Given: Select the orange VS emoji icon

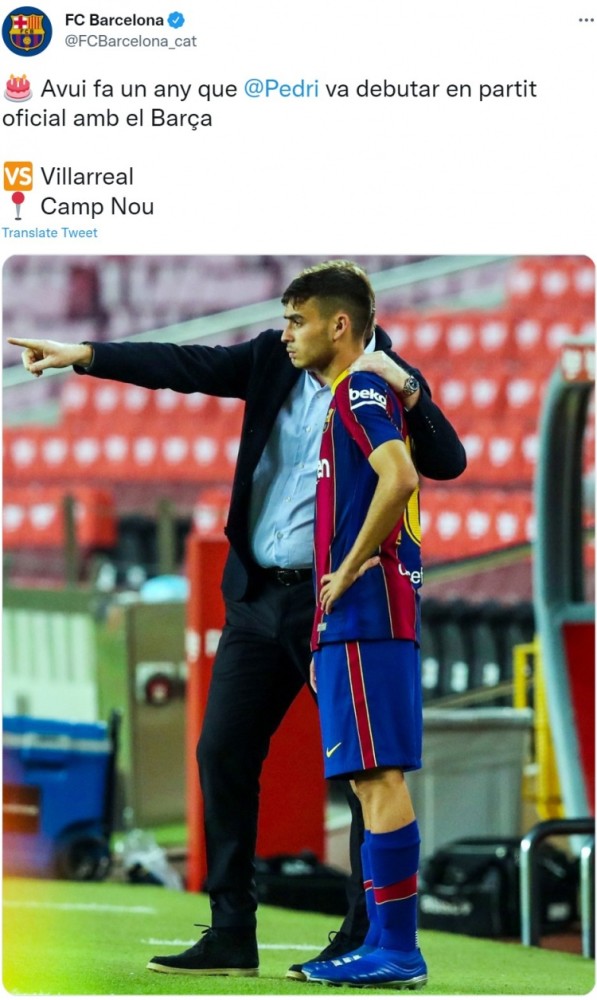Looking at the screenshot, I should tap(18, 177).
